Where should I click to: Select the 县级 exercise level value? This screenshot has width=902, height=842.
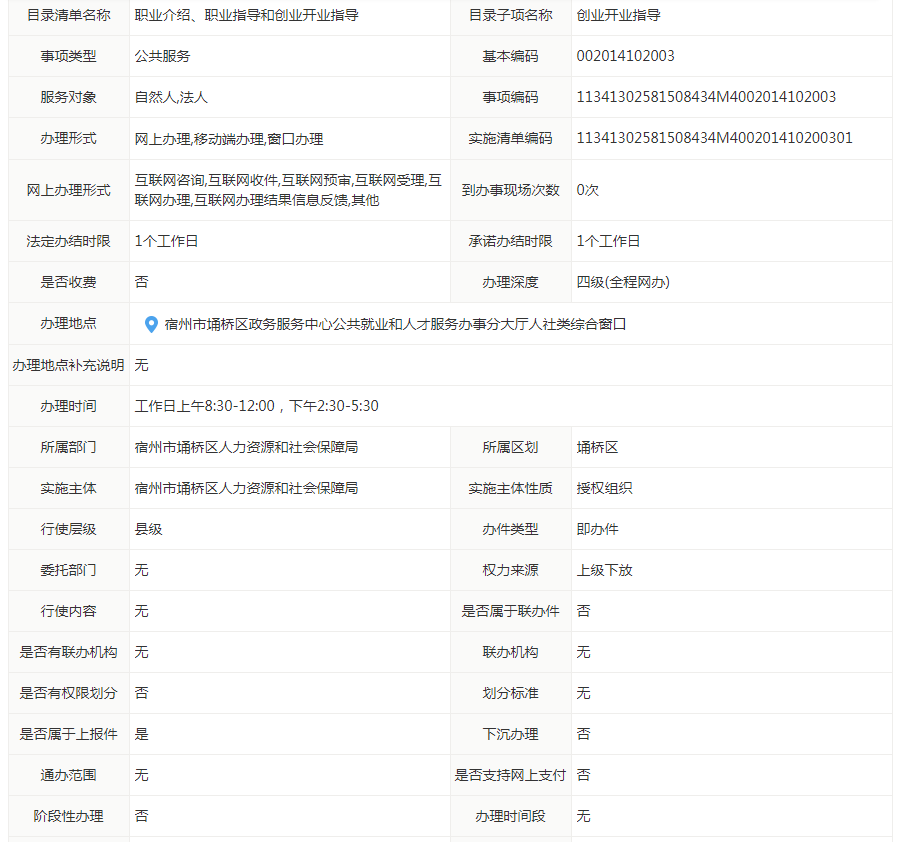(148, 529)
